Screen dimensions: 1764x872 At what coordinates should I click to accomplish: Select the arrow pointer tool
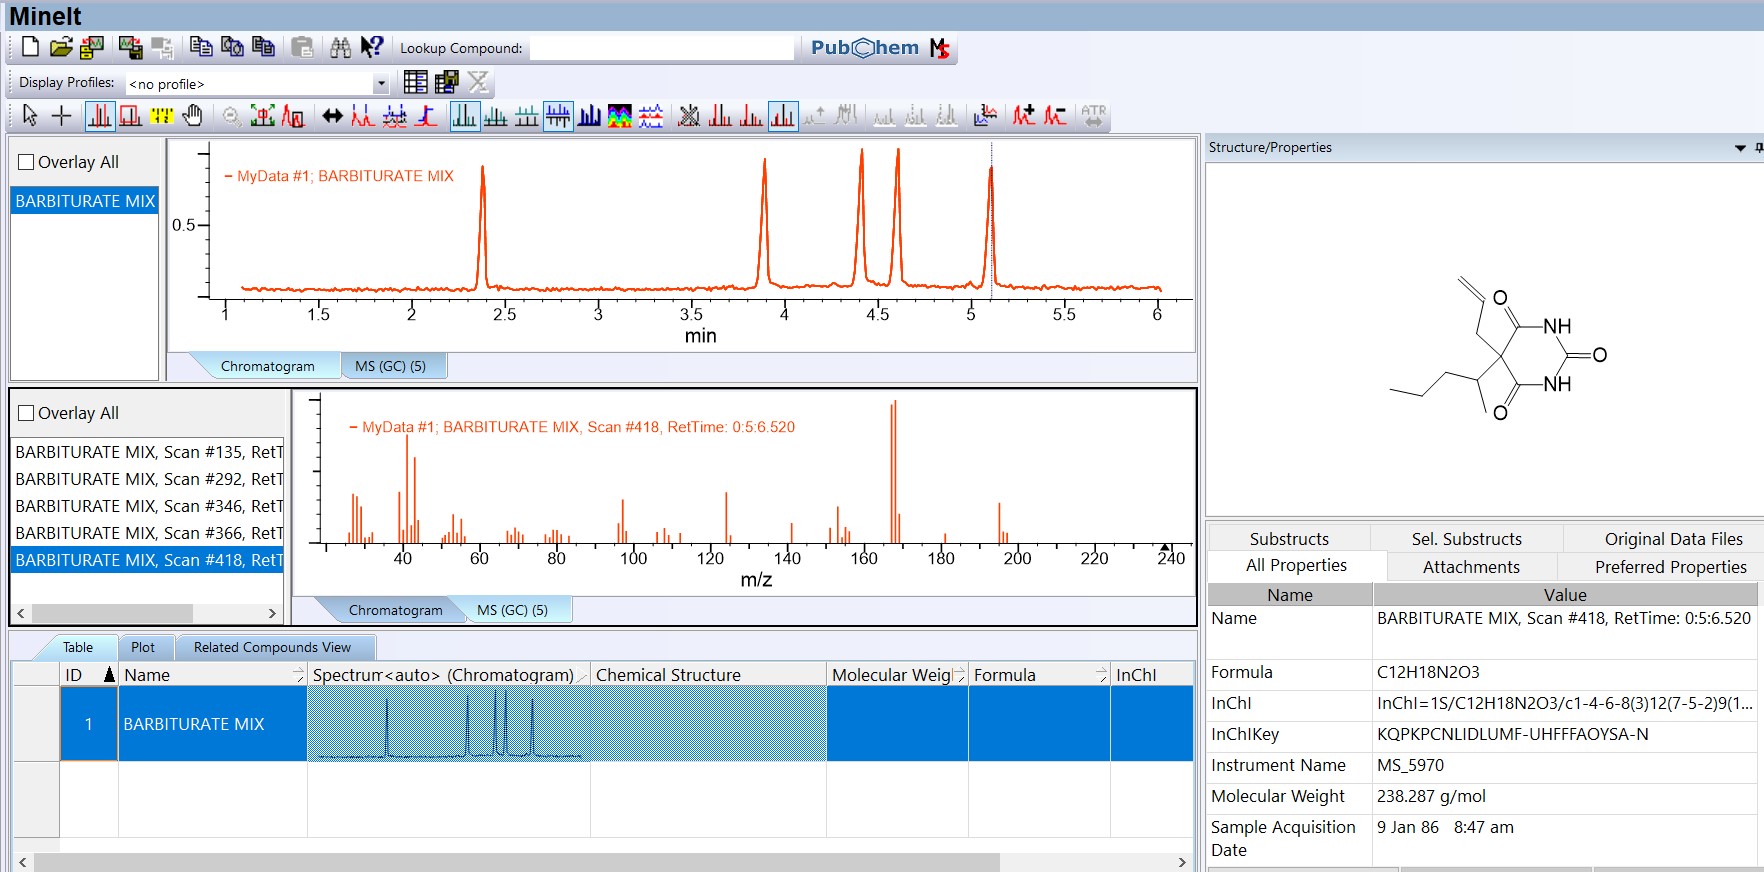click(x=30, y=116)
